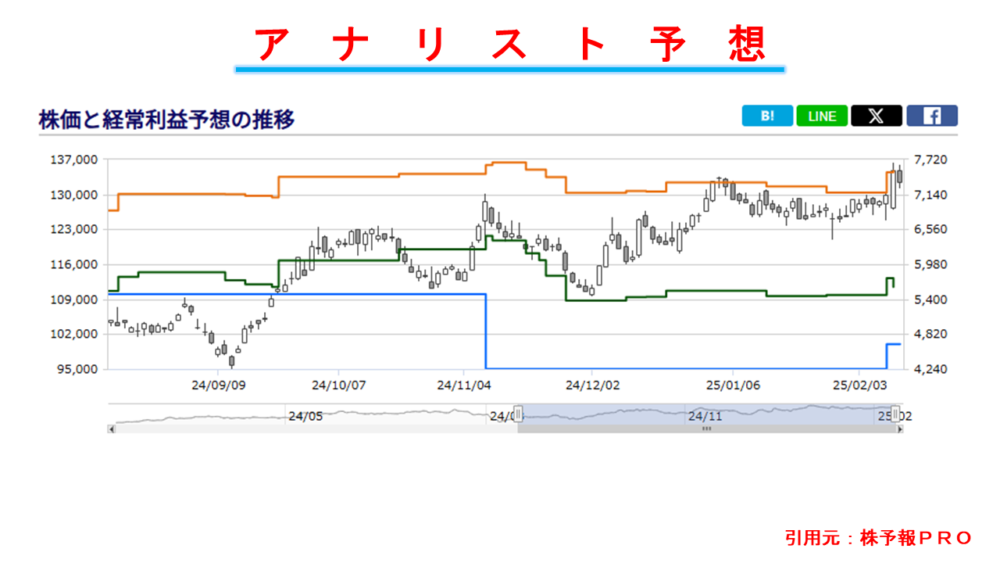Click the right range slider handle
Viewport: 1000px width, 563px height.
[x=895, y=414]
